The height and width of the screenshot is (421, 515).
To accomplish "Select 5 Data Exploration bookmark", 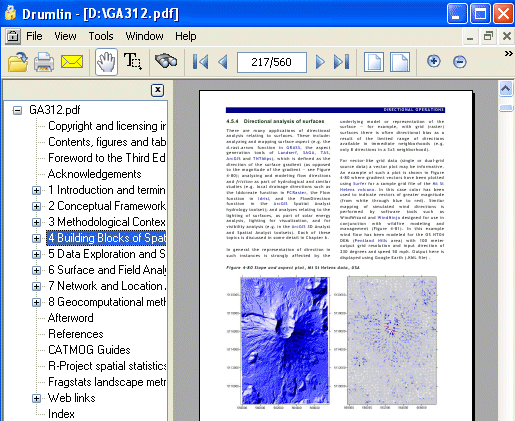I will [107, 254].
